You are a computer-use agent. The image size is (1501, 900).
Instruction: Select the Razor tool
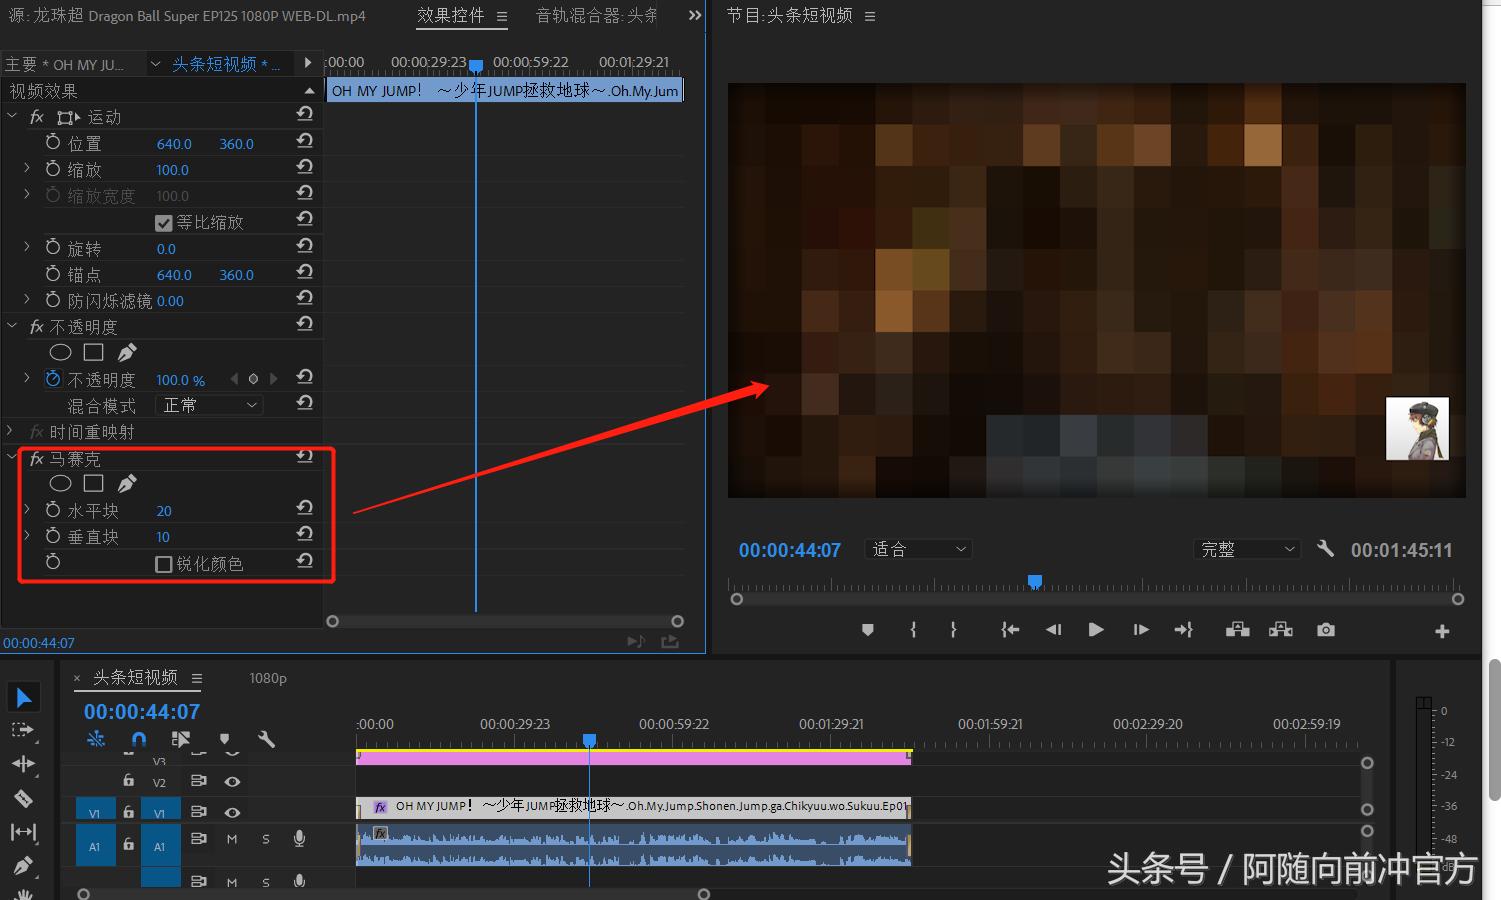click(x=24, y=798)
